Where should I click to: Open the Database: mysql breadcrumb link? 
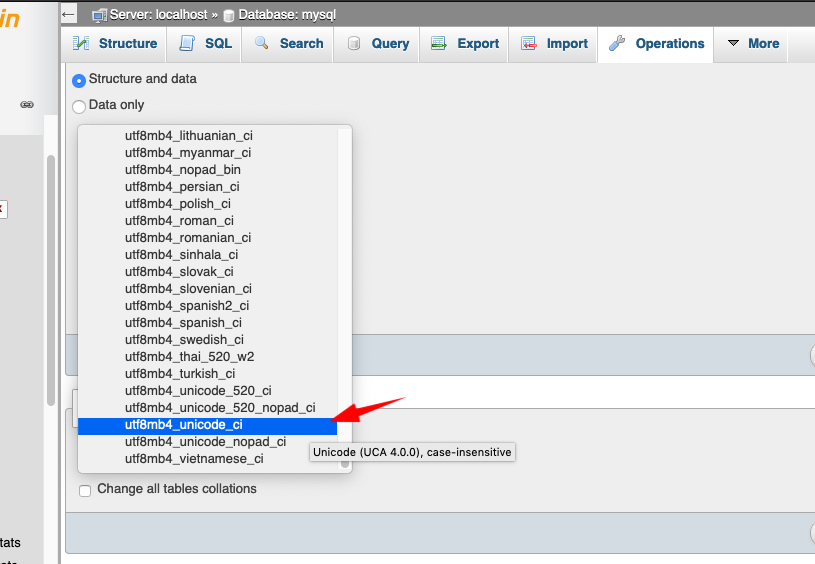287,15
